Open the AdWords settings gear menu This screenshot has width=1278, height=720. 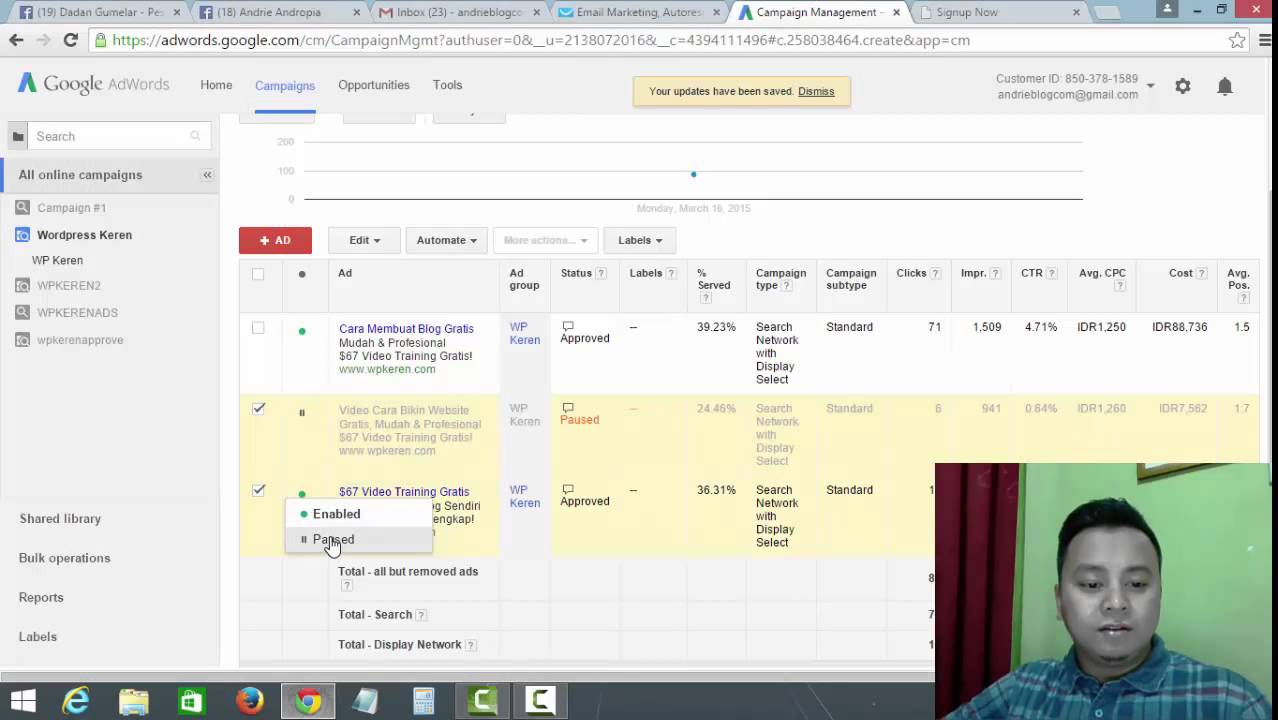[1183, 87]
